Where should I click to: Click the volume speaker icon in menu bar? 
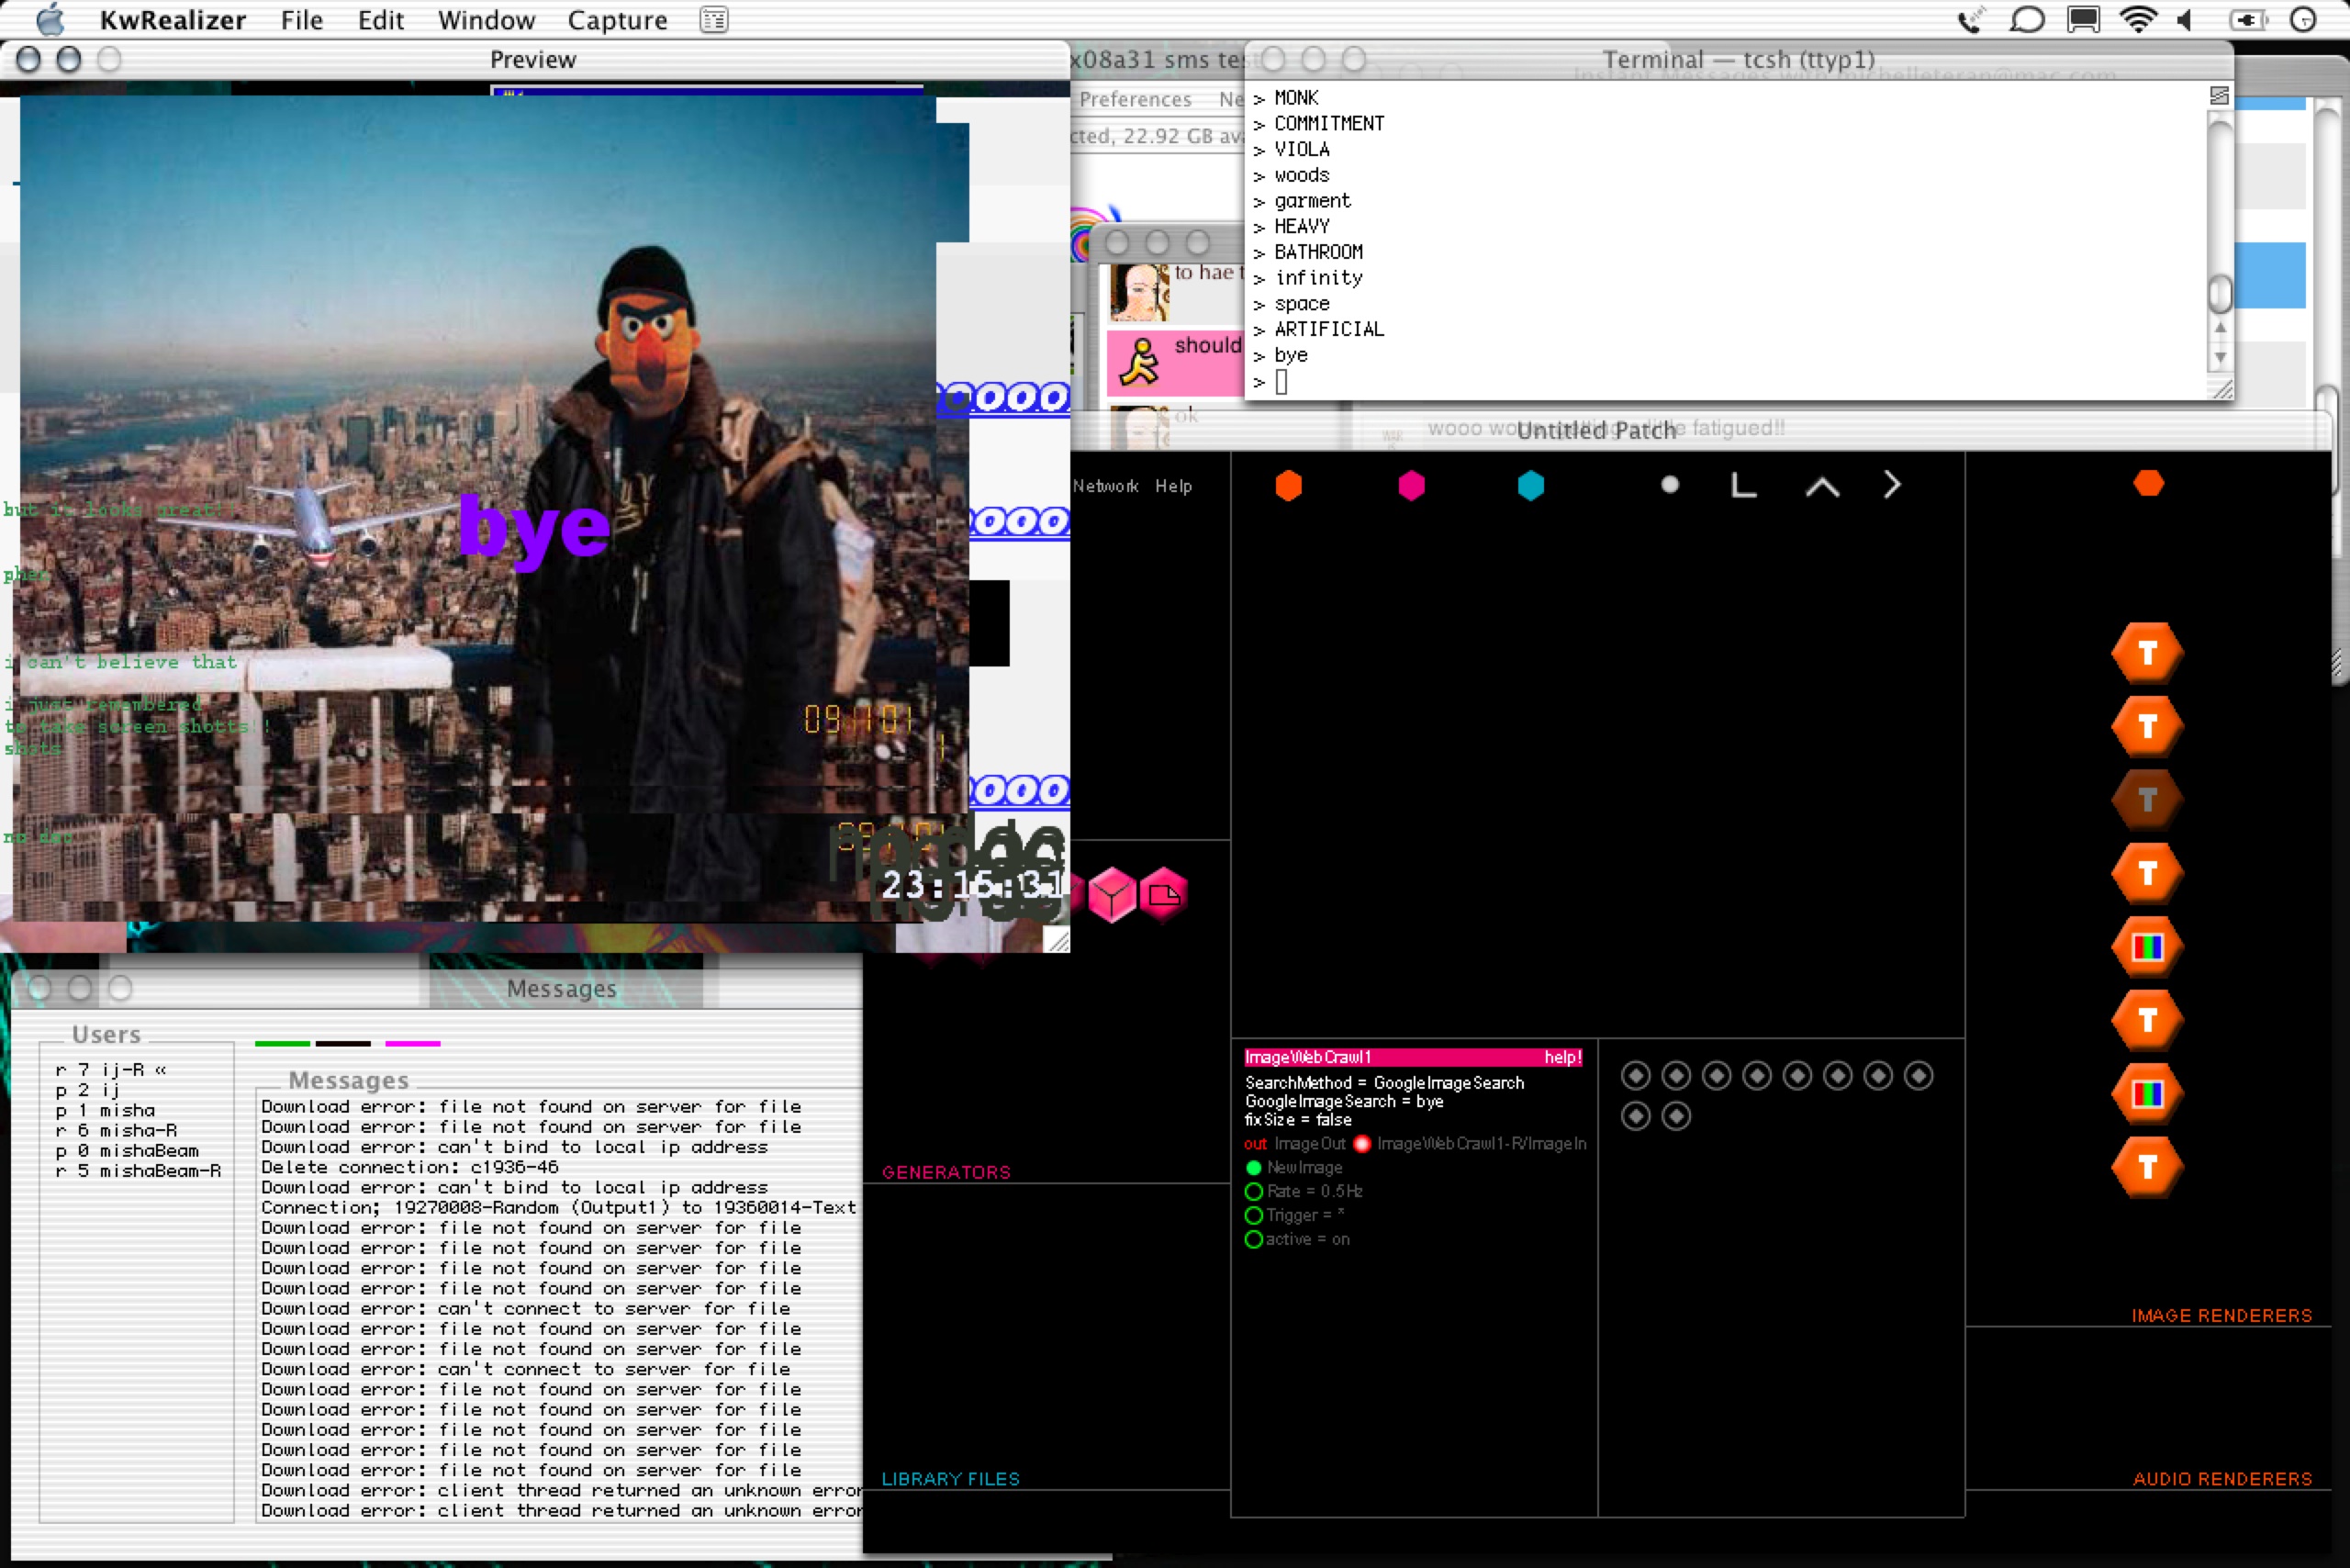[x=2186, y=20]
